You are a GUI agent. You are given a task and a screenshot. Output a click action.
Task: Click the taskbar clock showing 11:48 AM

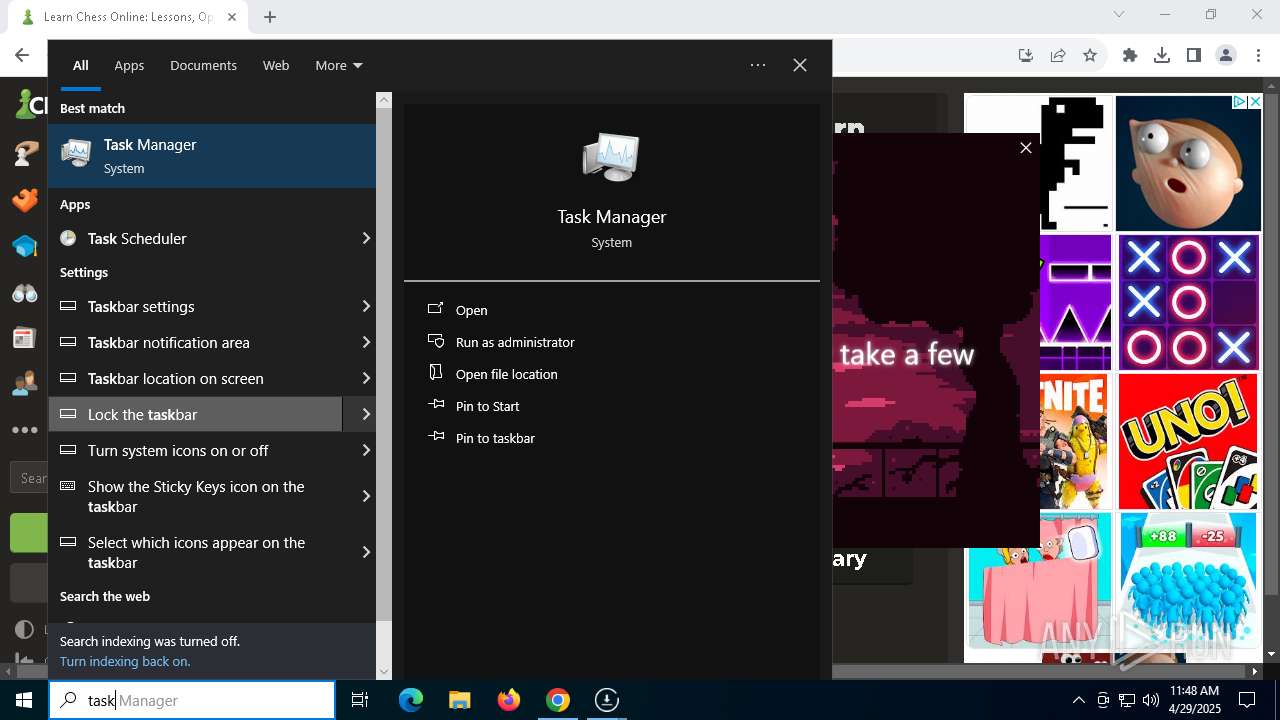click(x=1194, y=700)
